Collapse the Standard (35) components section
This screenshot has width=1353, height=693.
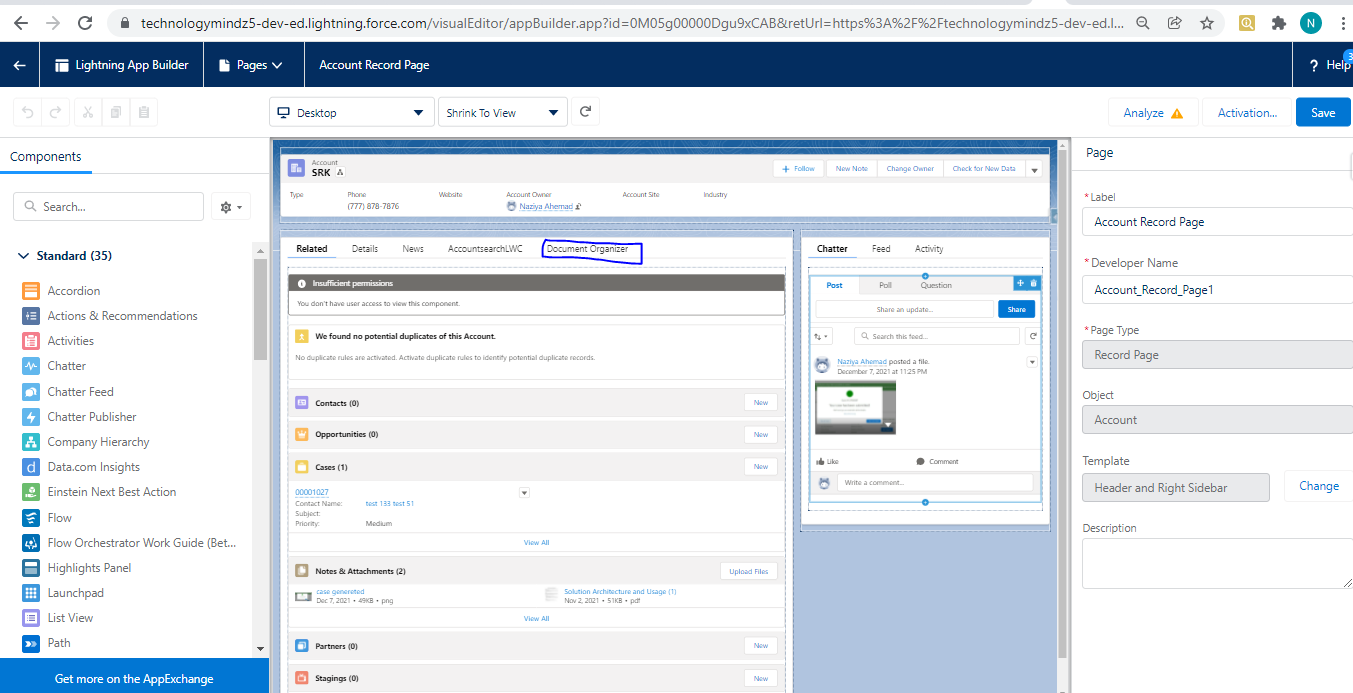click(x=24, y=256)
